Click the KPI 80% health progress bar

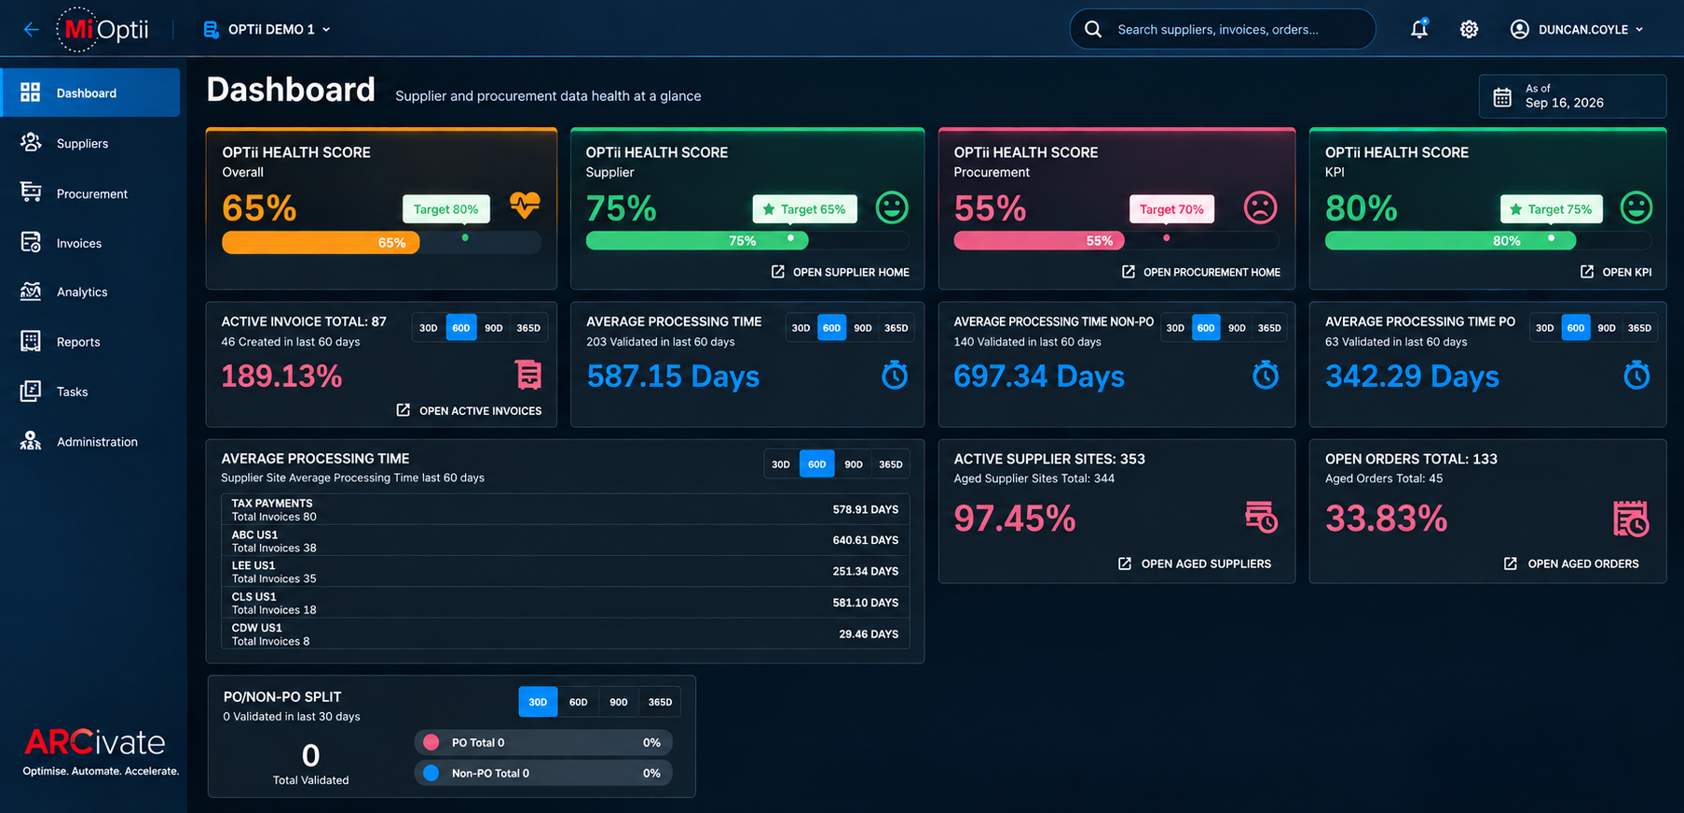click(x=1488, y=240)
